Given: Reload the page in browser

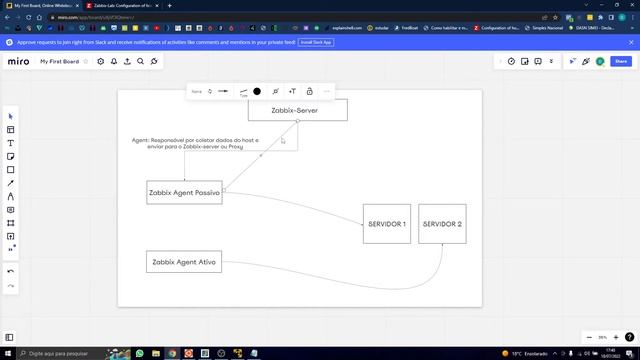Looking at the screenshot, I should click(29, 18).
